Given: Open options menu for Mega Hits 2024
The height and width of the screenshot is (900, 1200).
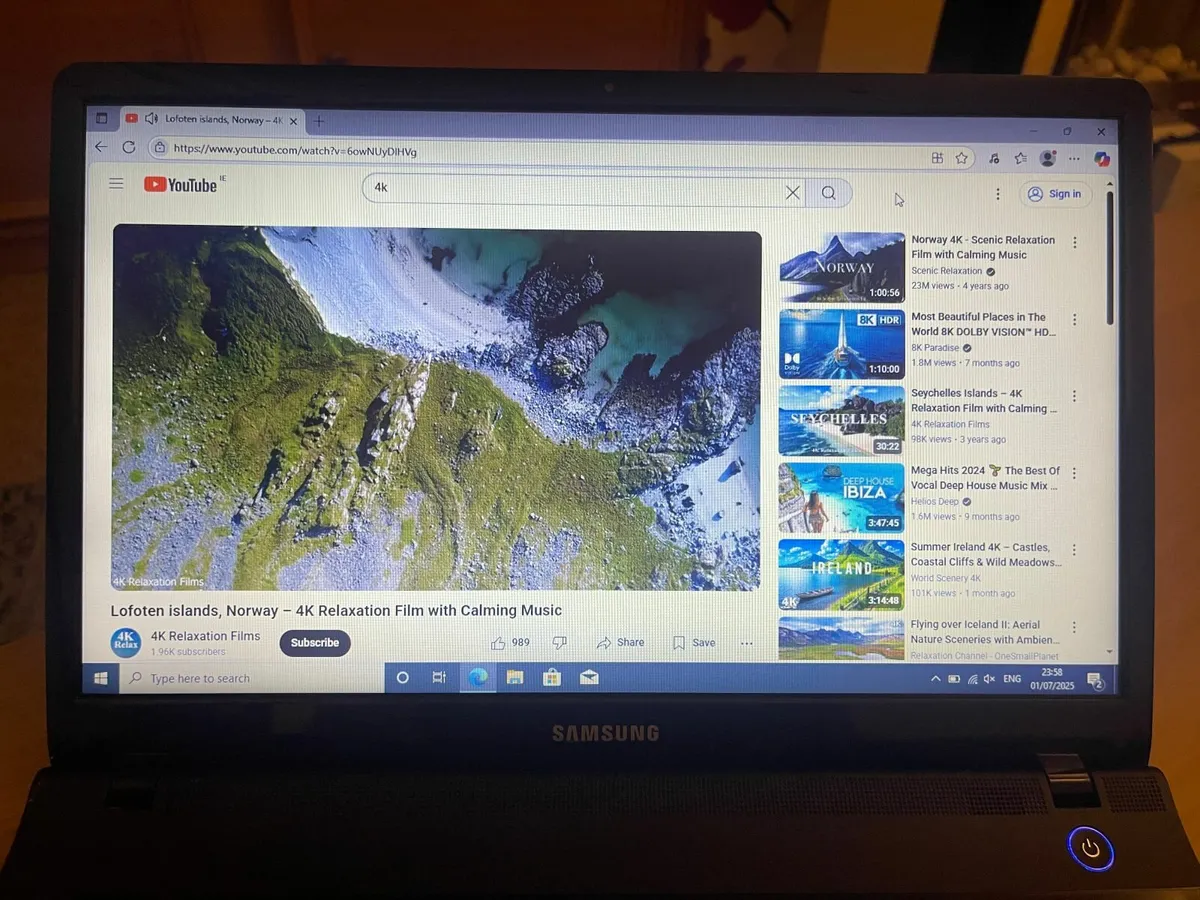Looking at the screenshot, I should pos(1075,473).
